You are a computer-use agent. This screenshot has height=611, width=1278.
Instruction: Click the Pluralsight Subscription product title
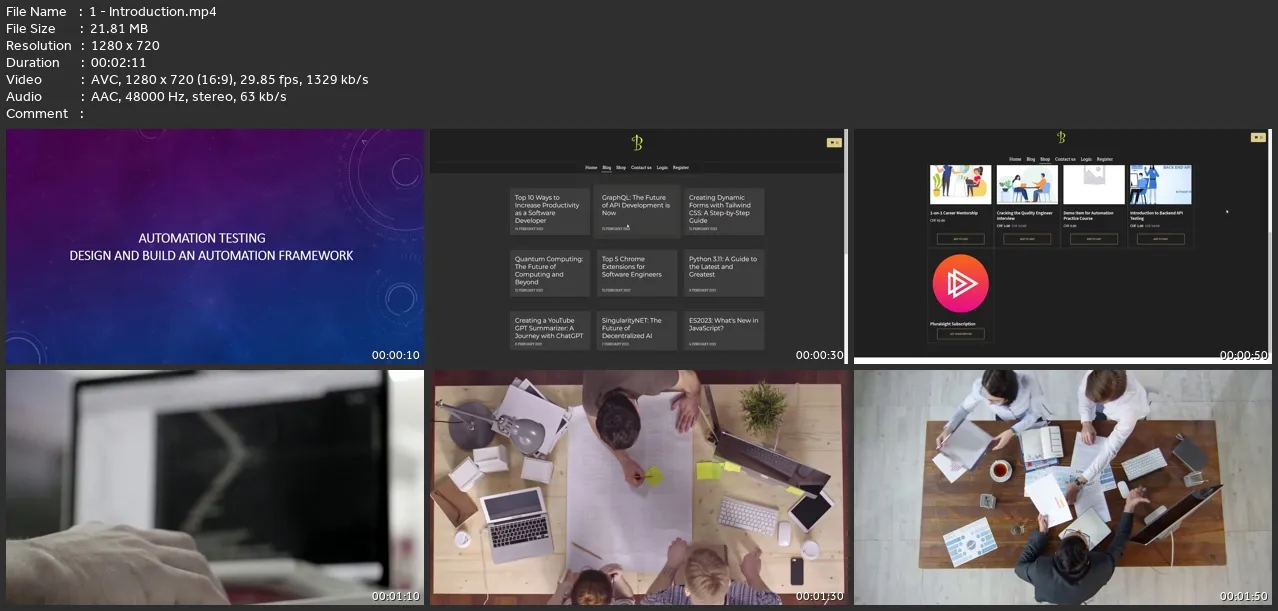pyautogui.click(x=952, y=324)
